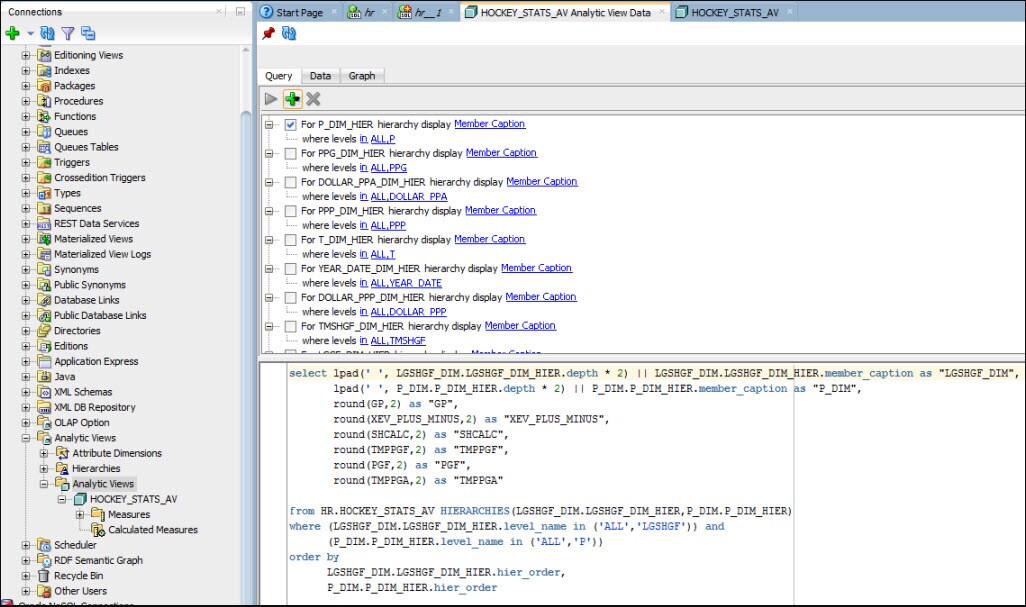The image size is (1026, 607).
Task: Enable the PPG_DIM_HIER hierarchy checkbox
Action: tap(290, 154)
